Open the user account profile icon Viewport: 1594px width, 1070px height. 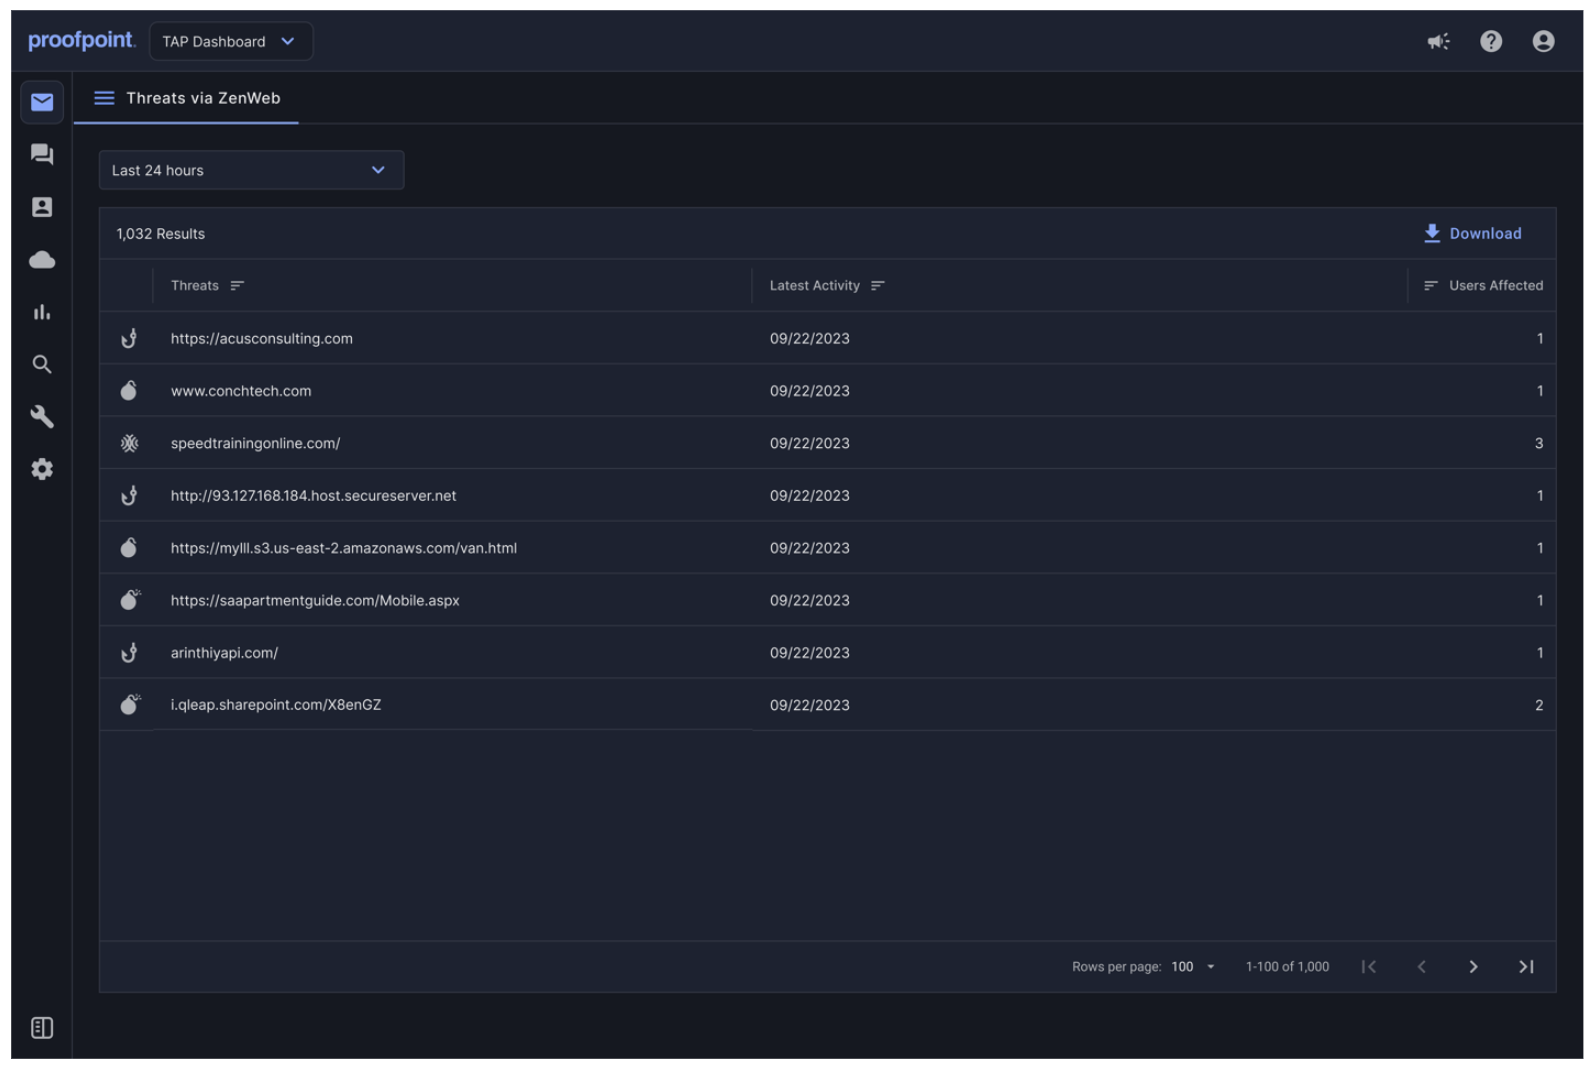(x=1542, y=41)
